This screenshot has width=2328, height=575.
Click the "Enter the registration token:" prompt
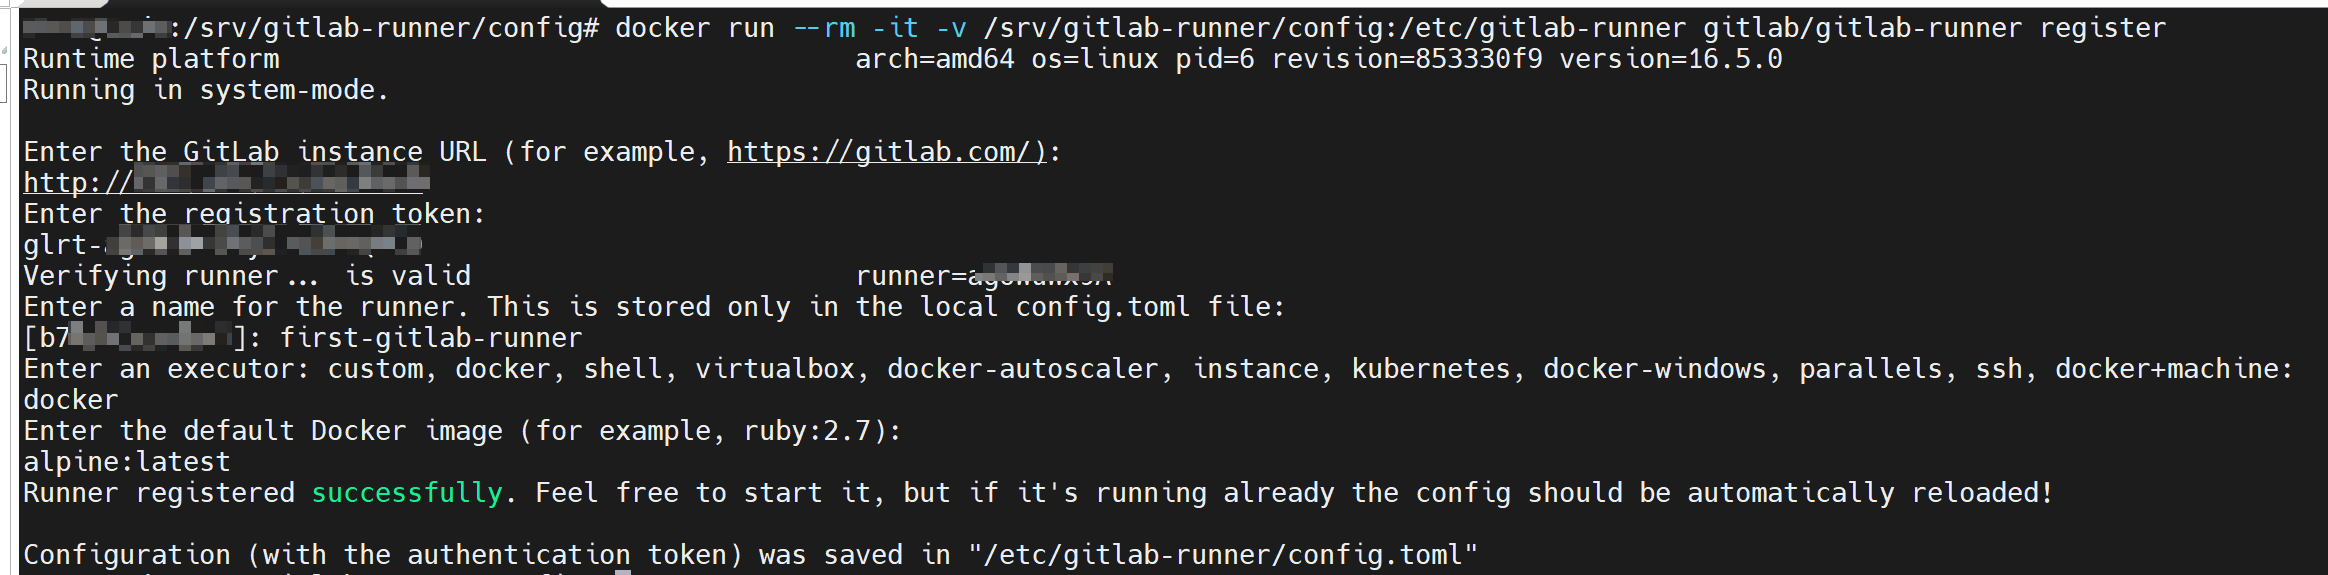point(254,214)
